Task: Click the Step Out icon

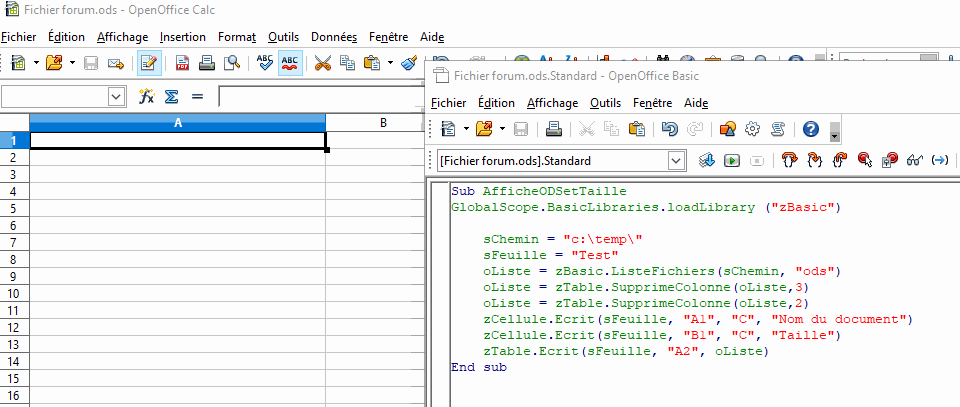Action: [839, 160]
